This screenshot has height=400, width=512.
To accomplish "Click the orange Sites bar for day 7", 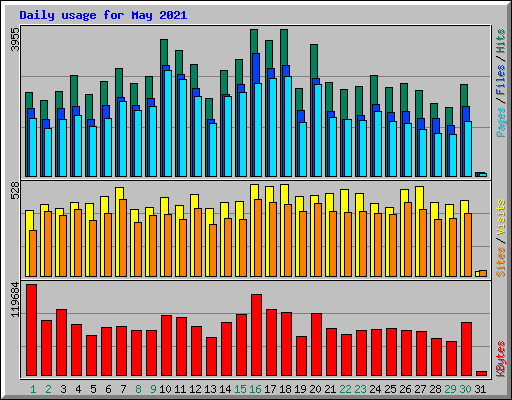I will (x=123, y=238).
